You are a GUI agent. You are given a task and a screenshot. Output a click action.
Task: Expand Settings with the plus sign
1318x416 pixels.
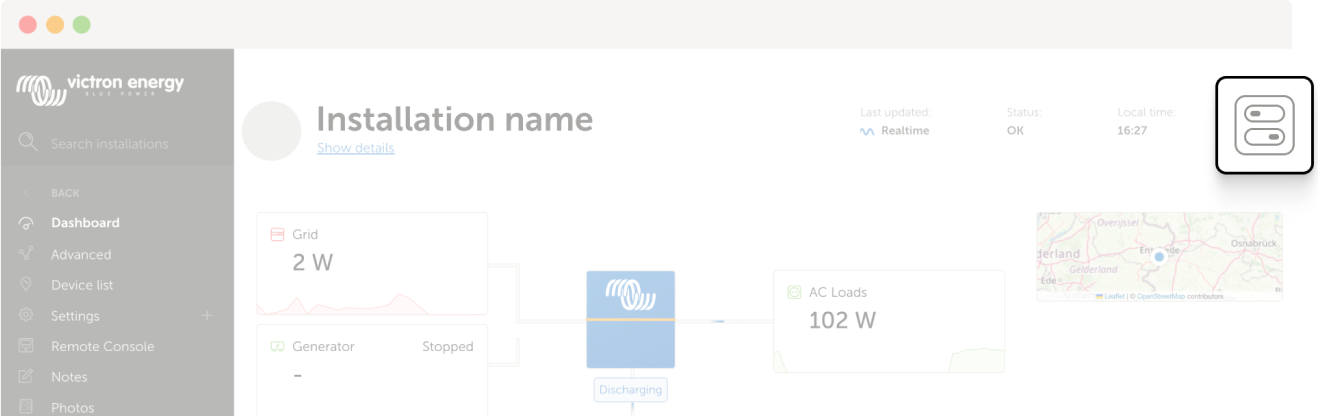point(207,316)
